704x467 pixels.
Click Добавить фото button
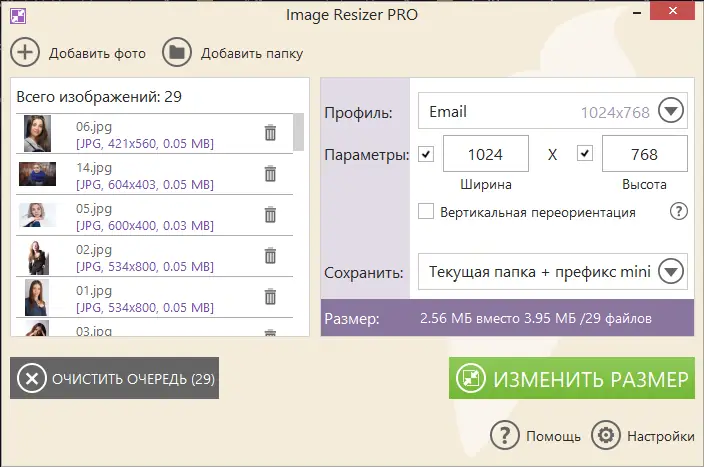point(79,52)
